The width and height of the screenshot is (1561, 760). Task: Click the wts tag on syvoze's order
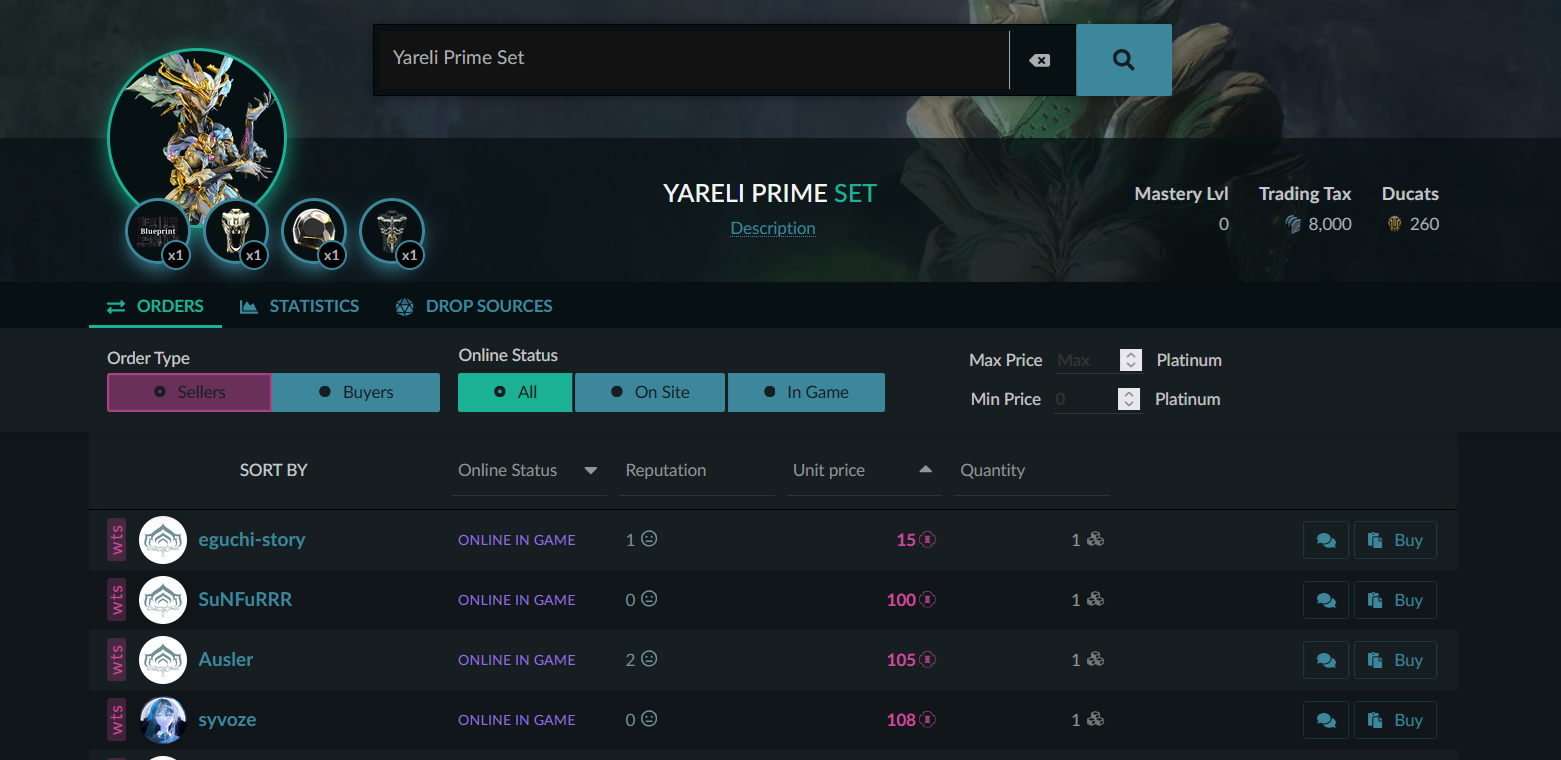[x=117, y=720]
